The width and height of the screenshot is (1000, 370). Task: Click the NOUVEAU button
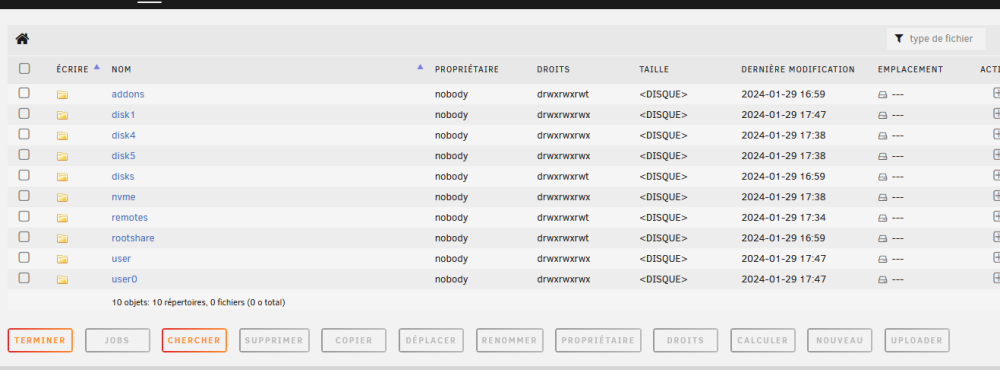(839, 341)
